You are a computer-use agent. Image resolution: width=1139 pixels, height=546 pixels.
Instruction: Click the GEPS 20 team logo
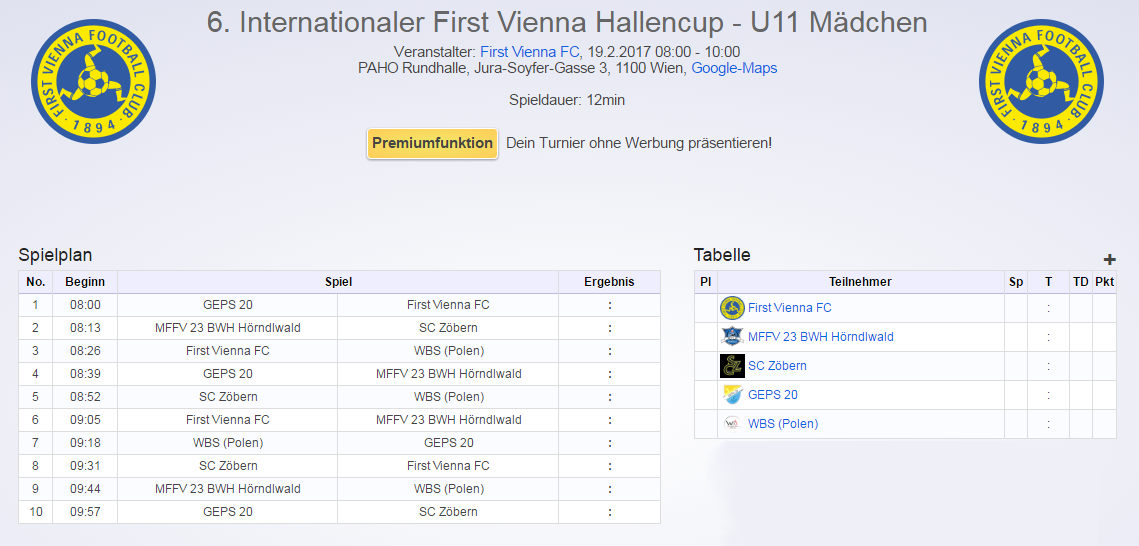point(732,395)
